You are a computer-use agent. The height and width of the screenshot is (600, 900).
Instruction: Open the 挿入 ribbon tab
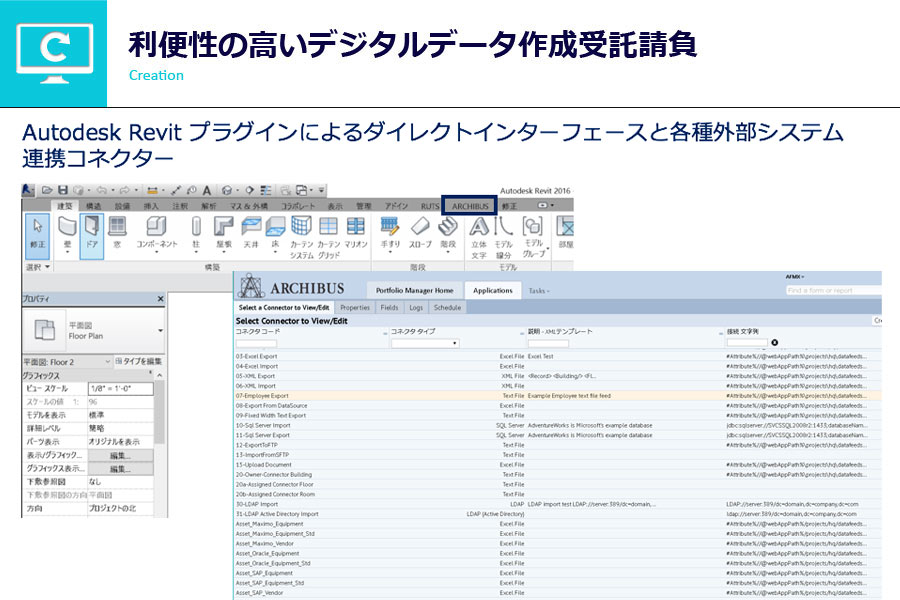[x=151, y=206]
